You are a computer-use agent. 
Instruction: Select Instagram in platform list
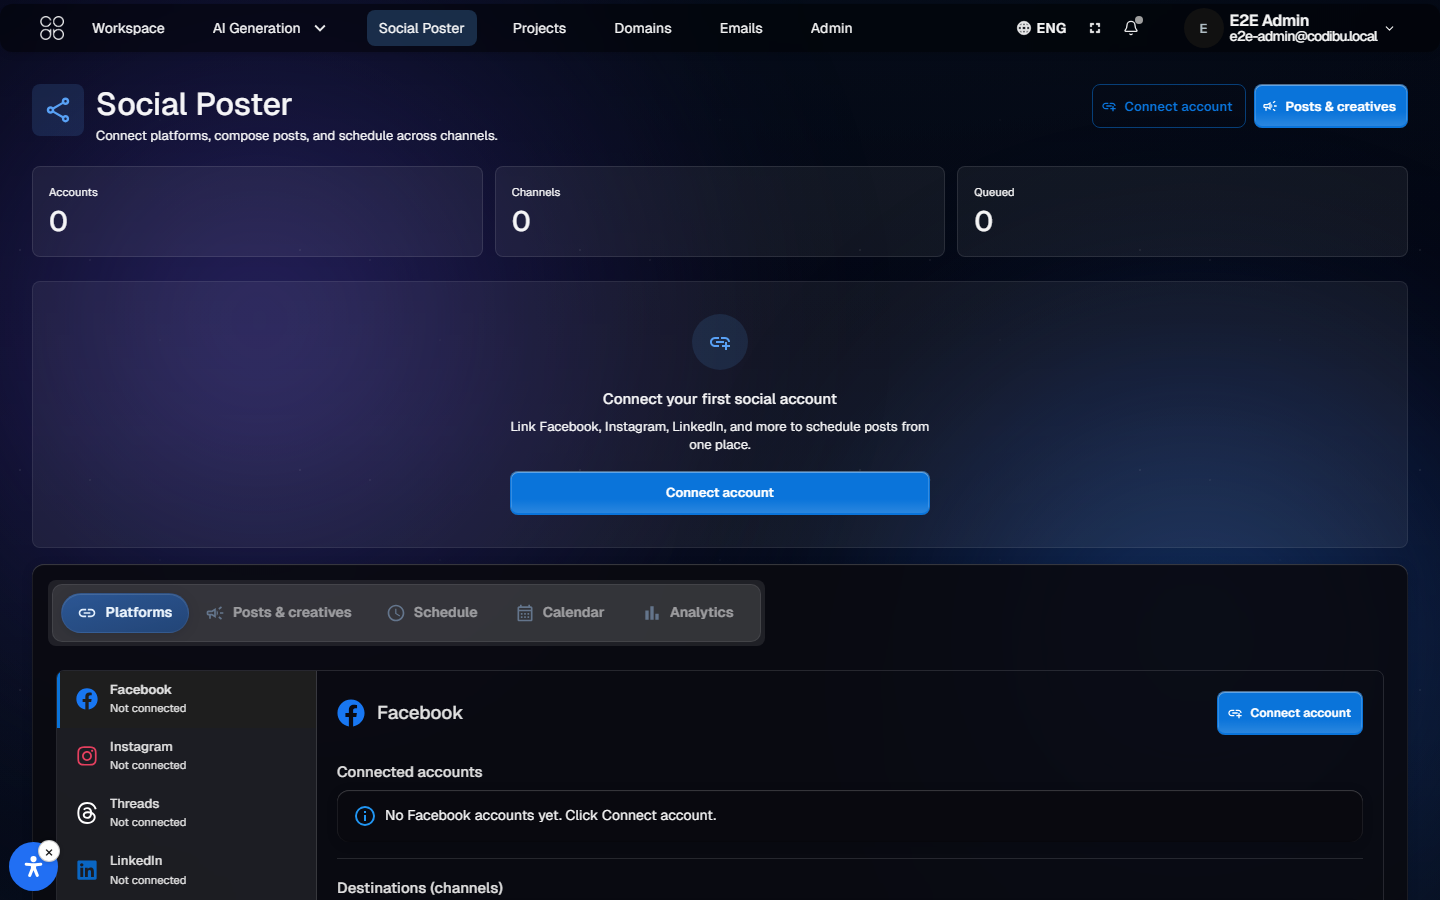point(187,756)
